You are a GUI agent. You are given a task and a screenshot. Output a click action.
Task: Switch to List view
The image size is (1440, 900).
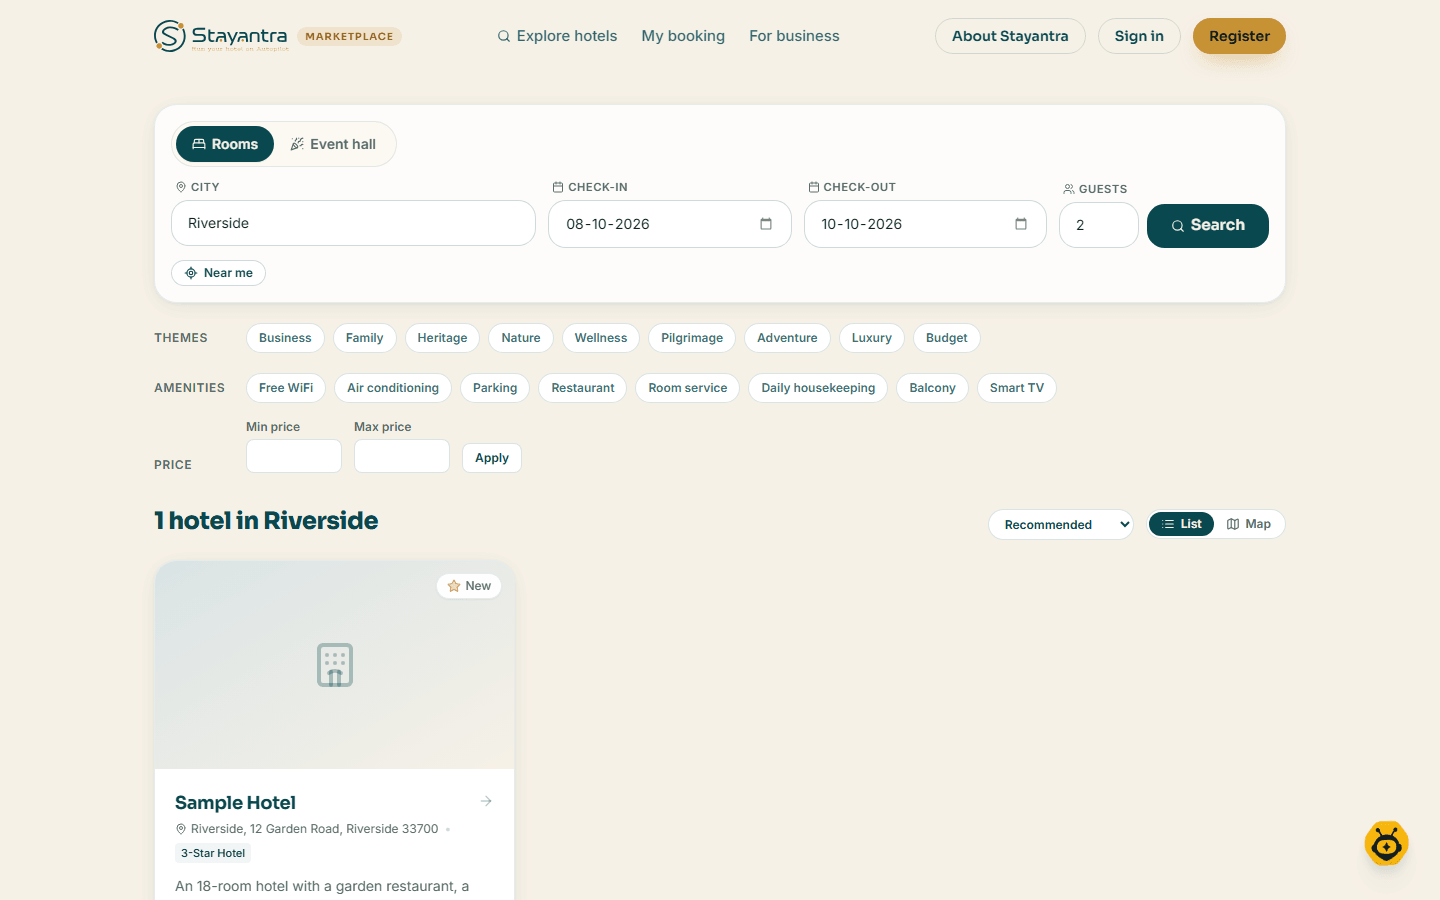click(x=1181, y=524)
